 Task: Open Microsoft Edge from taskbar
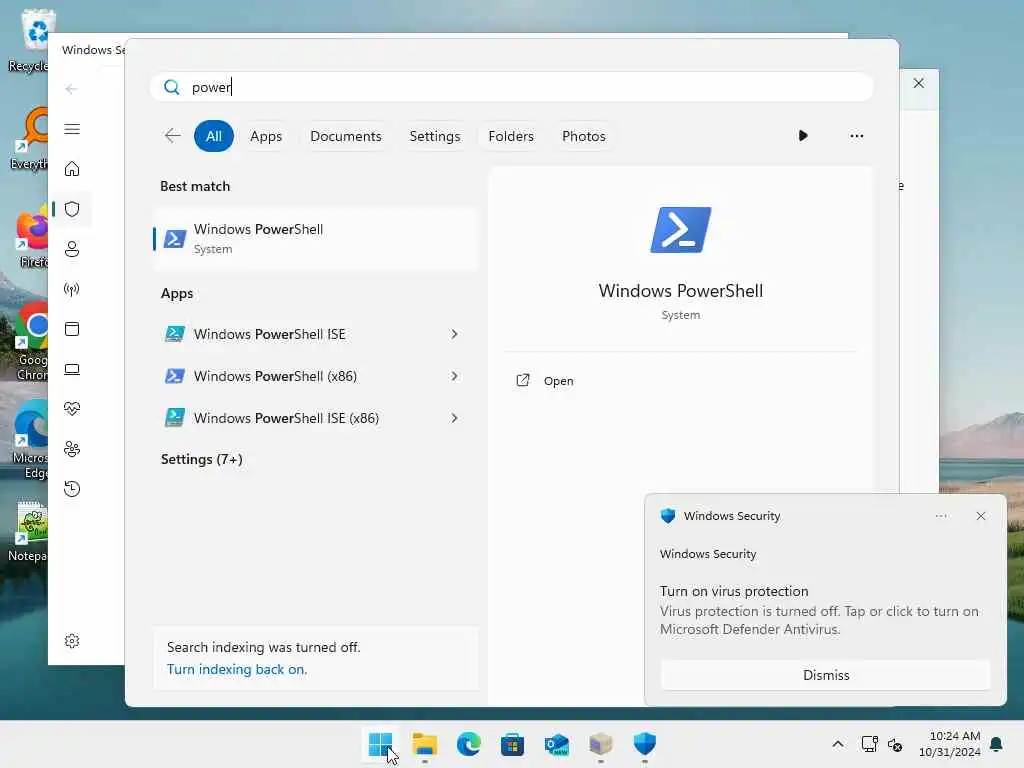point(468,744)
